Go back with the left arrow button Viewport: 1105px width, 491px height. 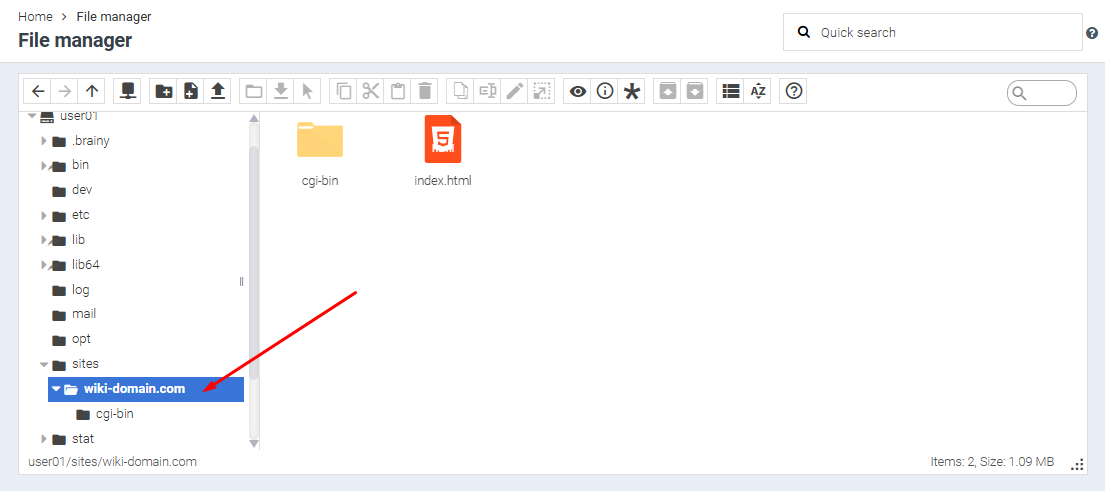38,91
